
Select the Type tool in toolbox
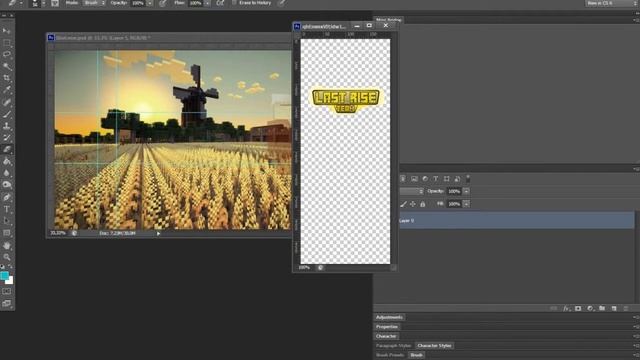[7, 209]
